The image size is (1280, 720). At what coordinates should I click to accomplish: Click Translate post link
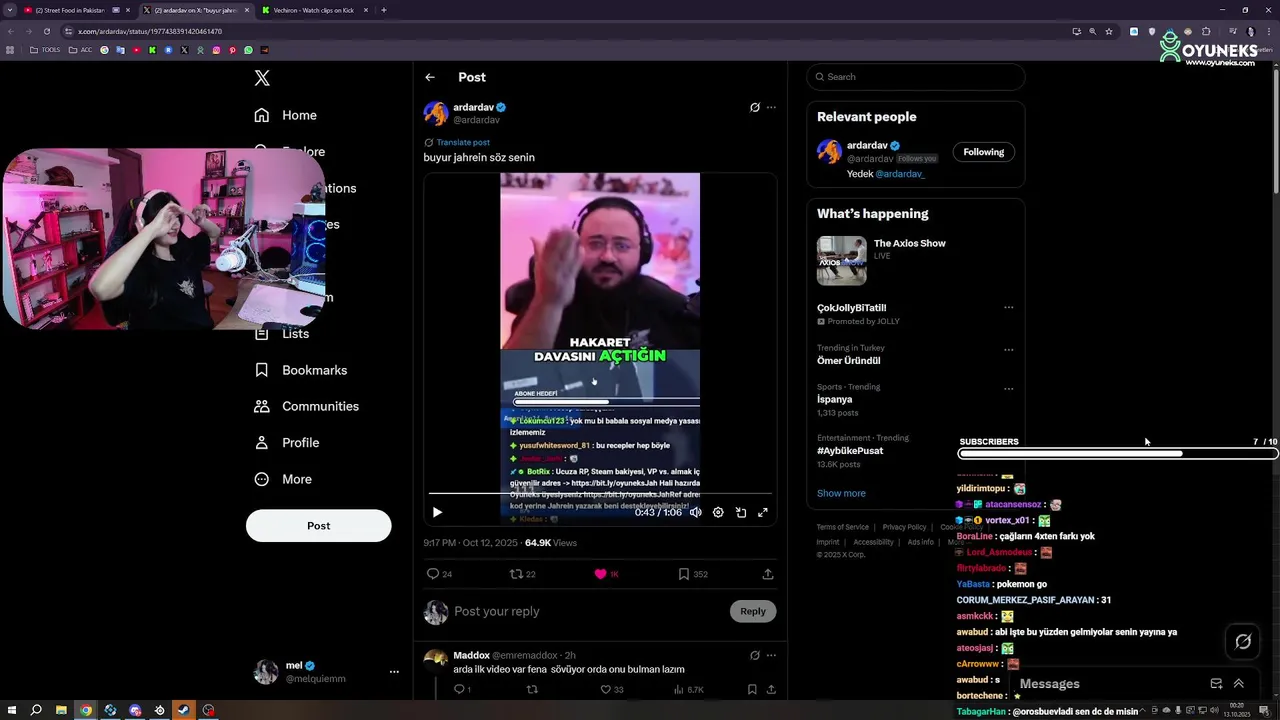point(463,143)
